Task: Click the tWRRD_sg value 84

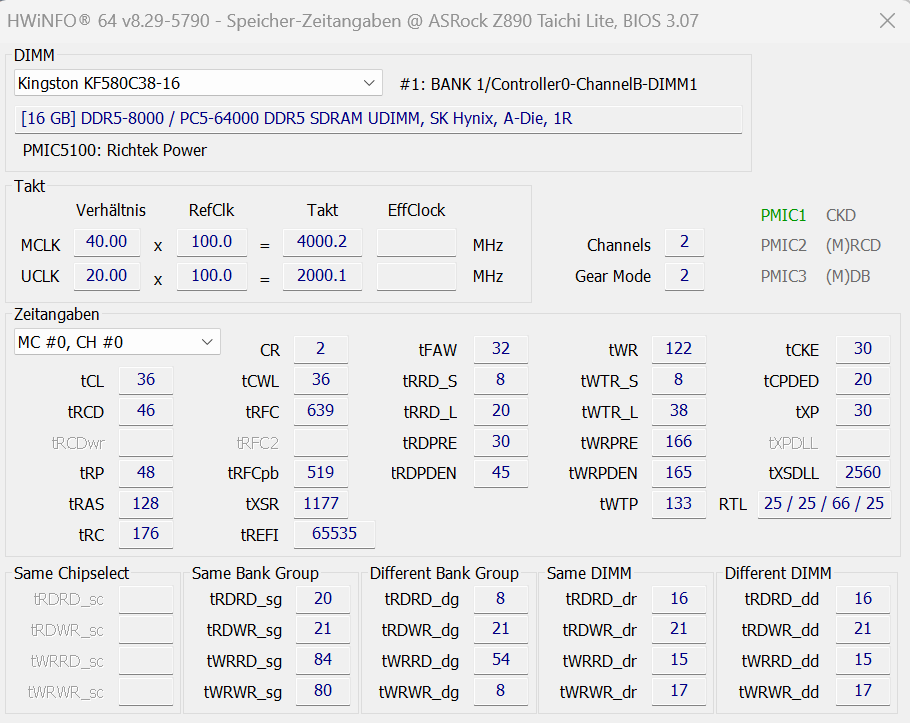Action: [323, 660]
